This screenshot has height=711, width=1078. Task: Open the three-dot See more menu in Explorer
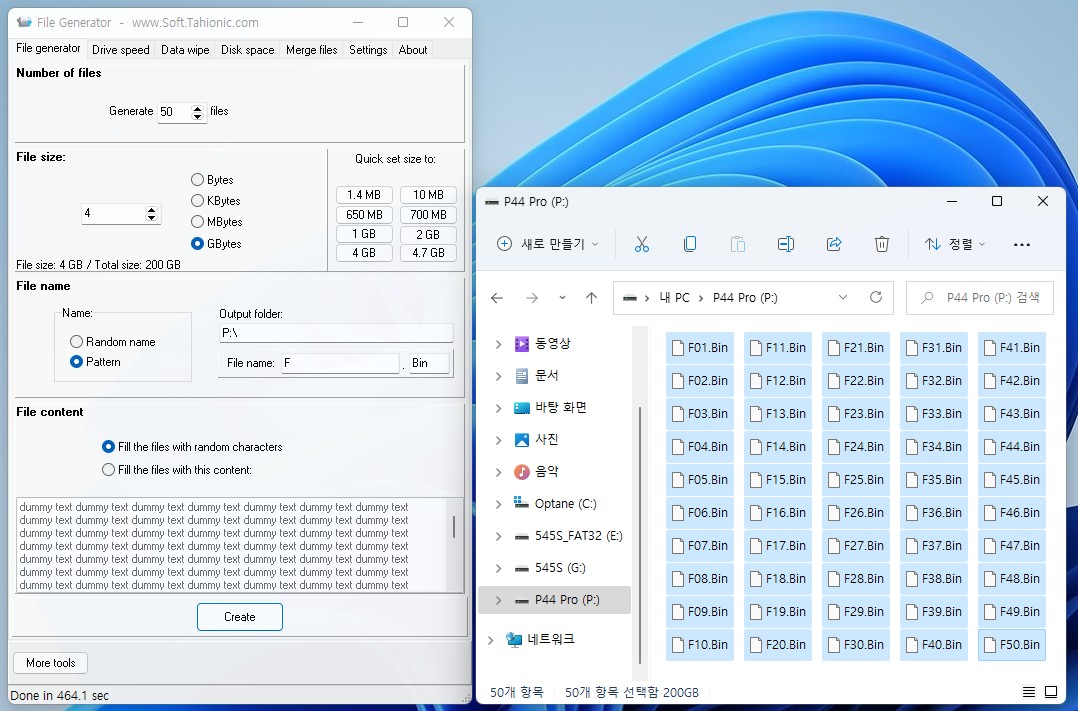coord(1022,245)
